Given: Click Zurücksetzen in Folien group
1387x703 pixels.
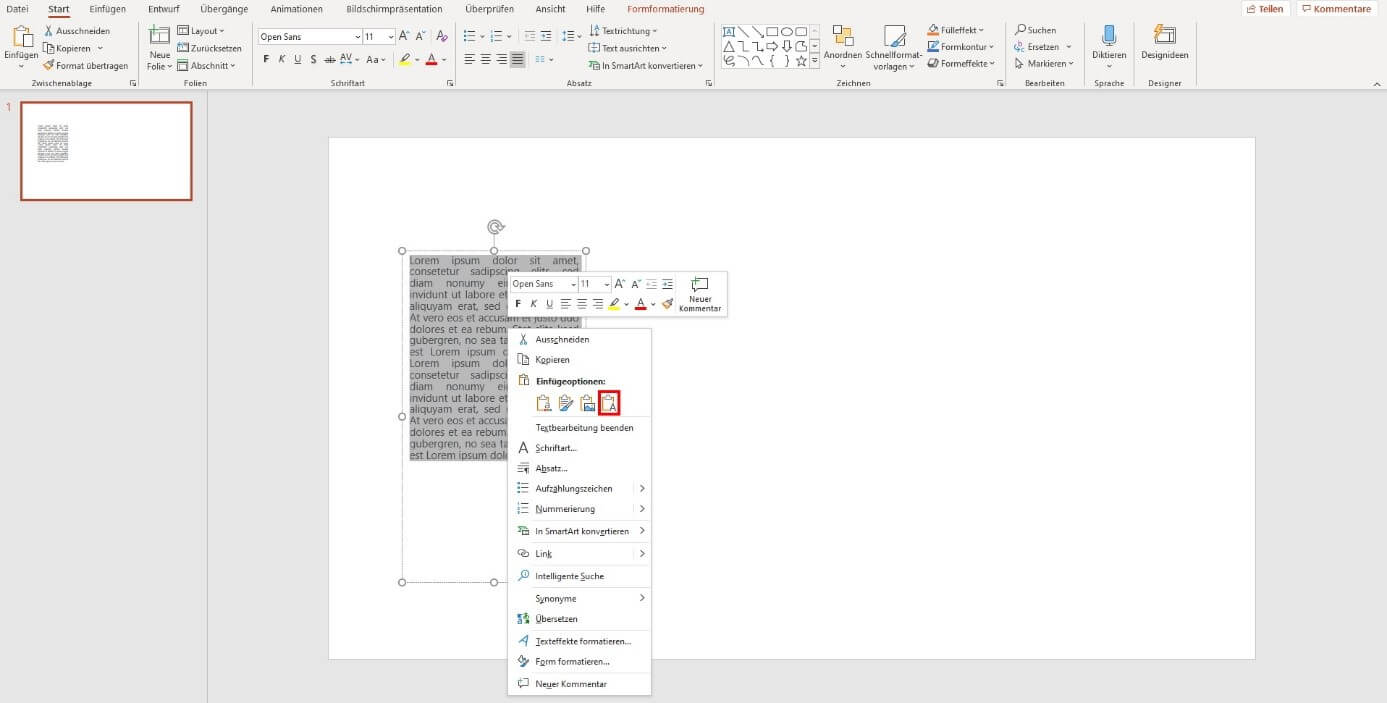Looking at the screenshot, I should click(x=209, y=48).
